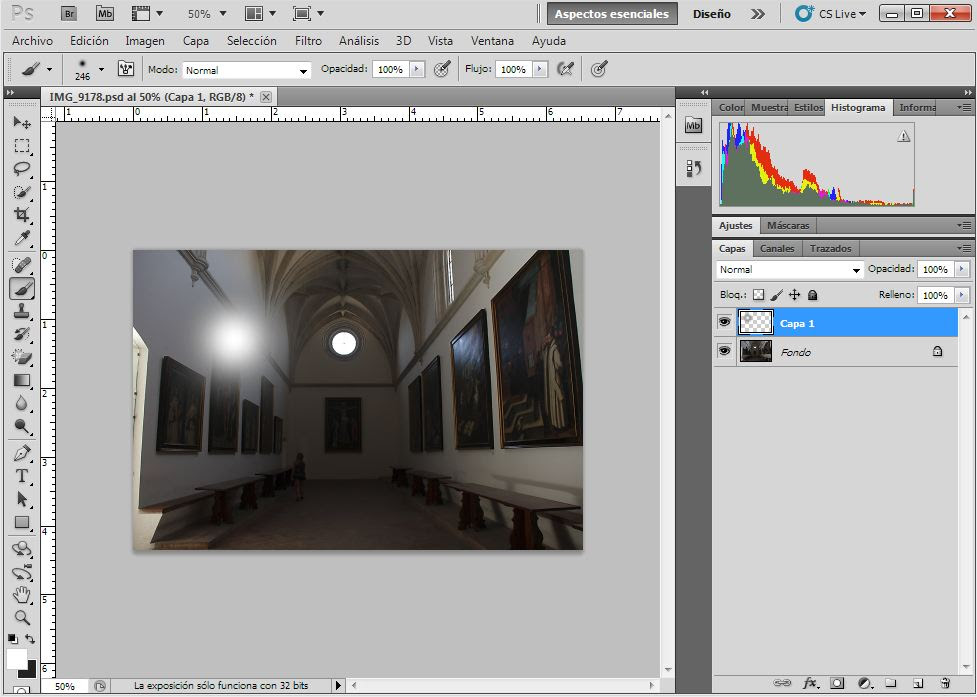The width and height of the screenshot is (977, 697).
Task: Select the Blur tool
Action: pos(22,403)
